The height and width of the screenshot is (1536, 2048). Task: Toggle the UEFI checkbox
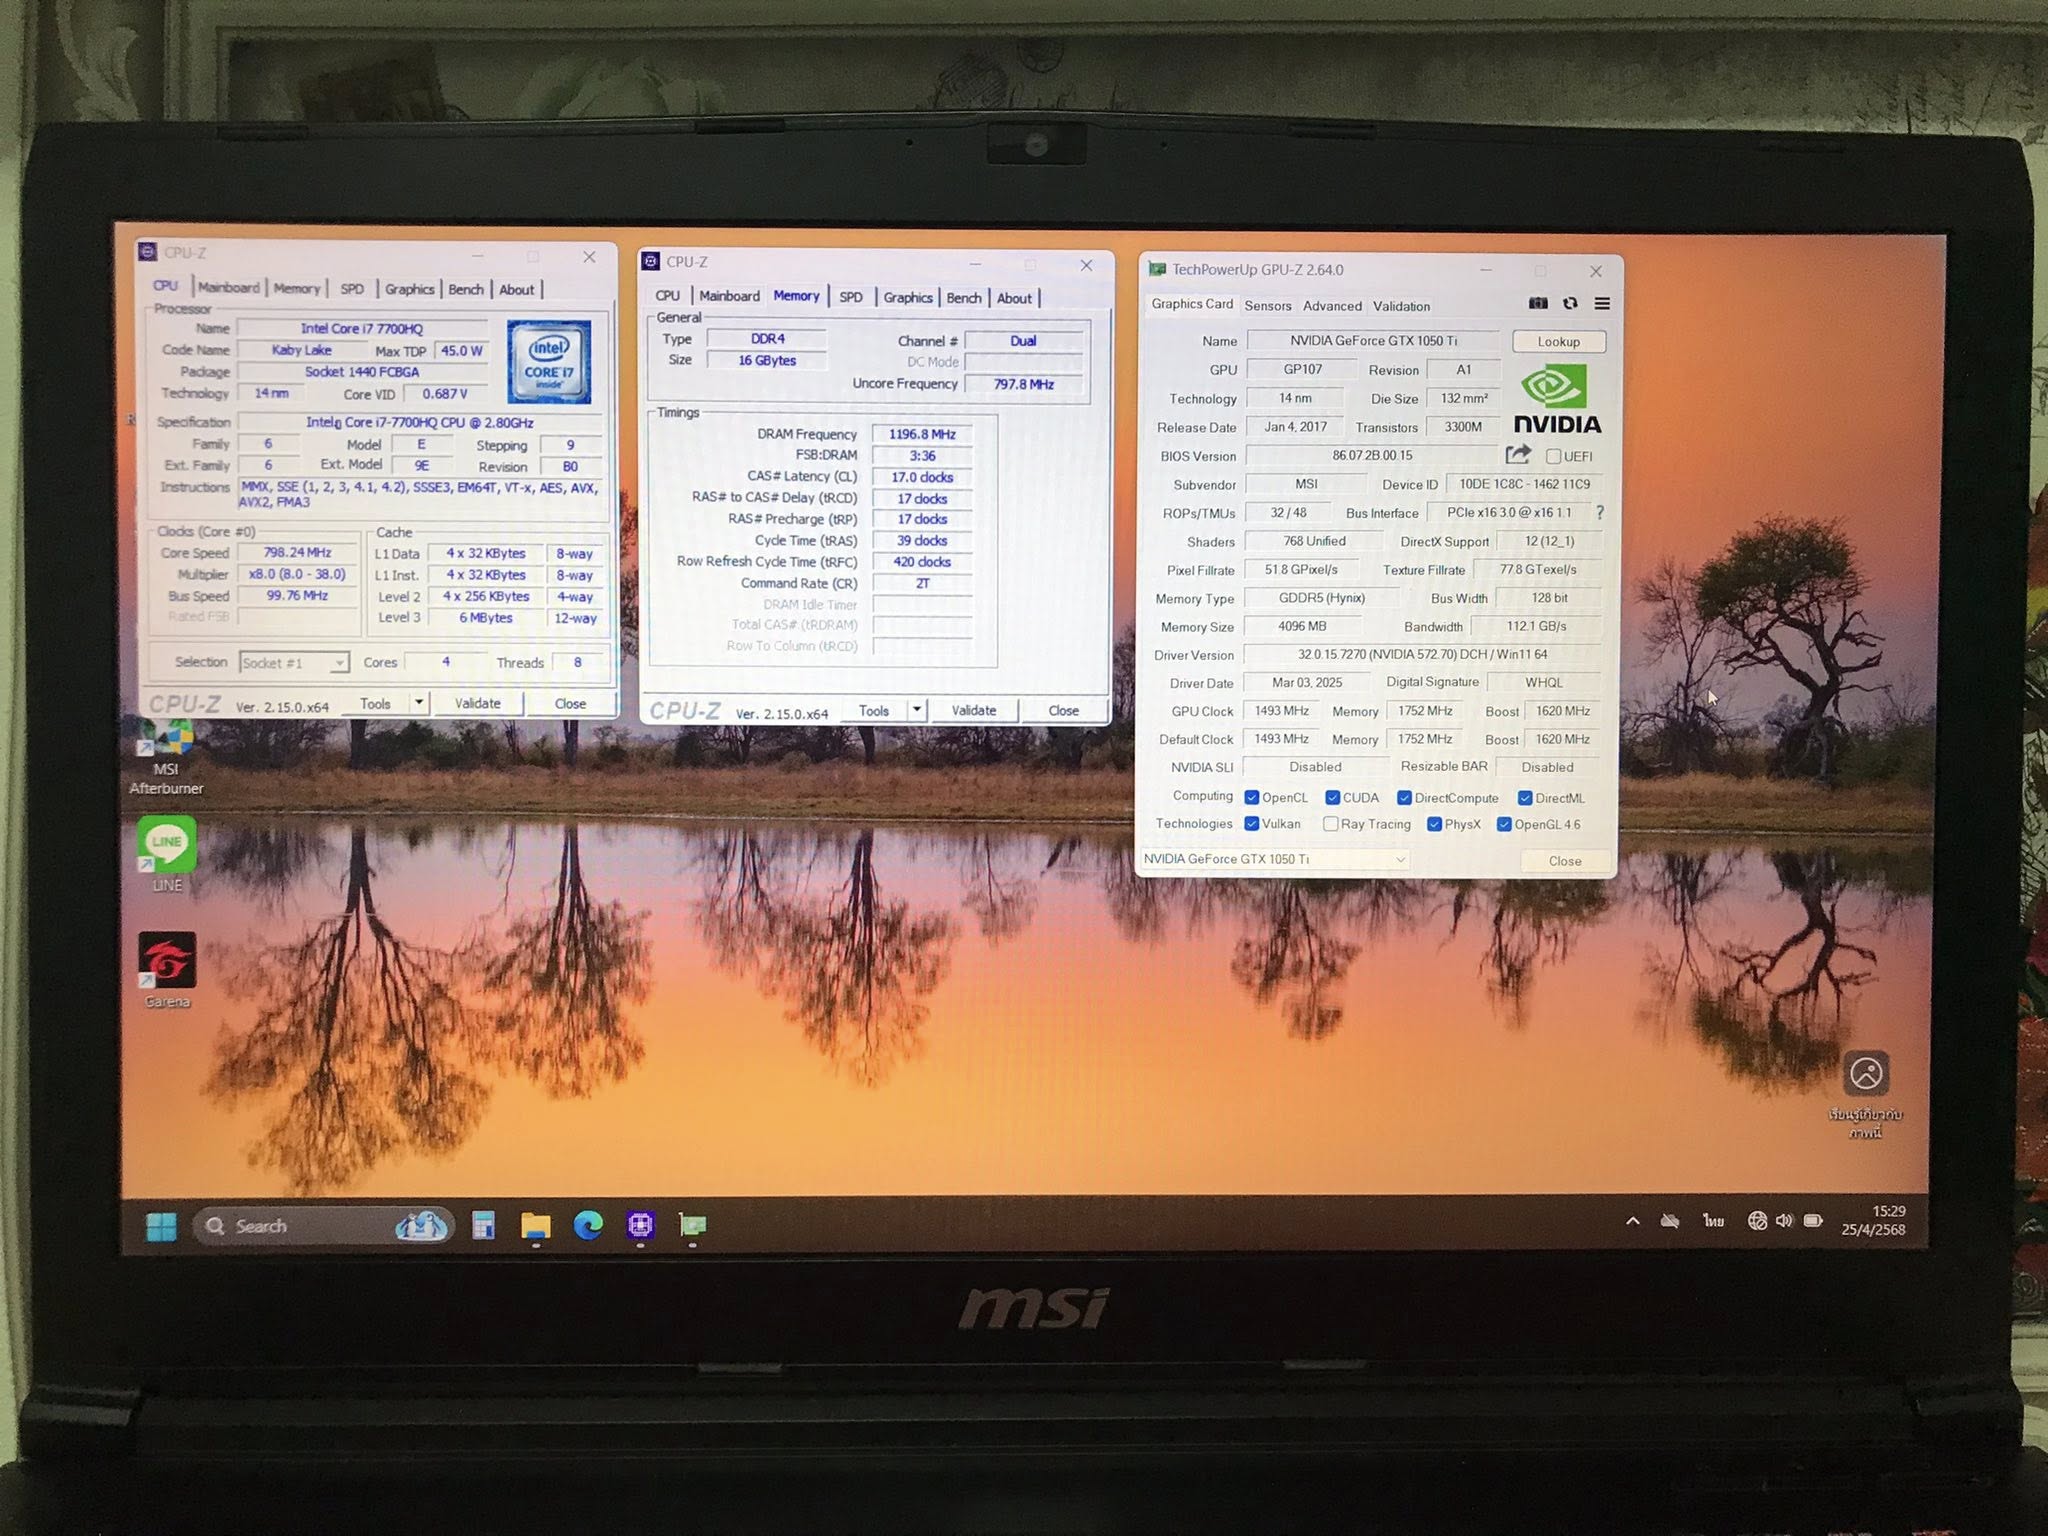pyautogui.click(x=1553, y=456)
